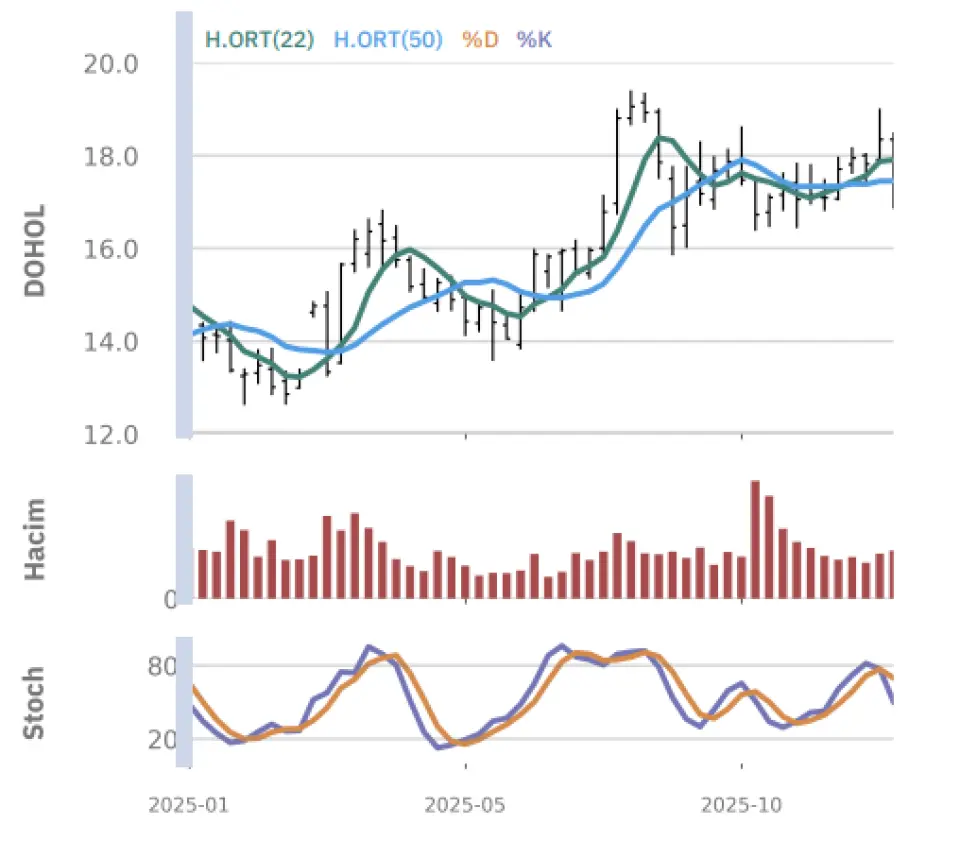Select the tallest bar in Hacim panel
The height and width of the screenshot is (841, 960).
(755, 540)
